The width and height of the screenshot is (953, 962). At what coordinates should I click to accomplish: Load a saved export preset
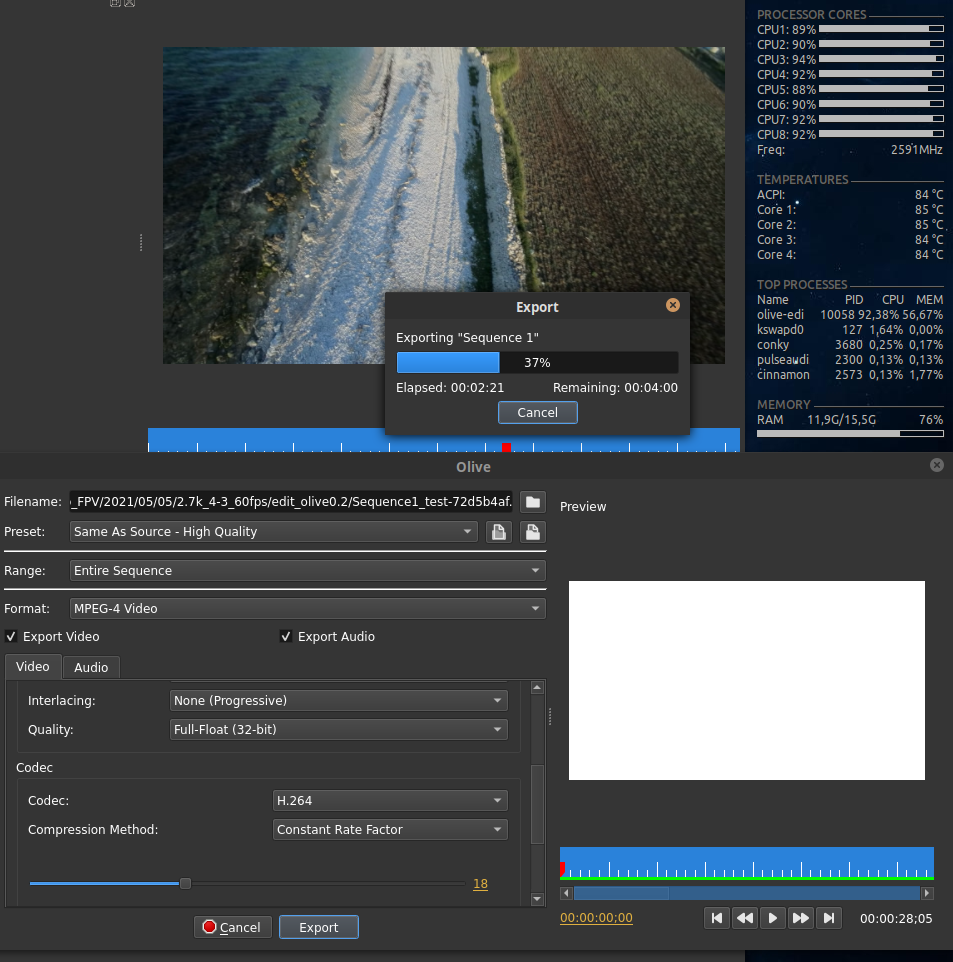(499, 531)
